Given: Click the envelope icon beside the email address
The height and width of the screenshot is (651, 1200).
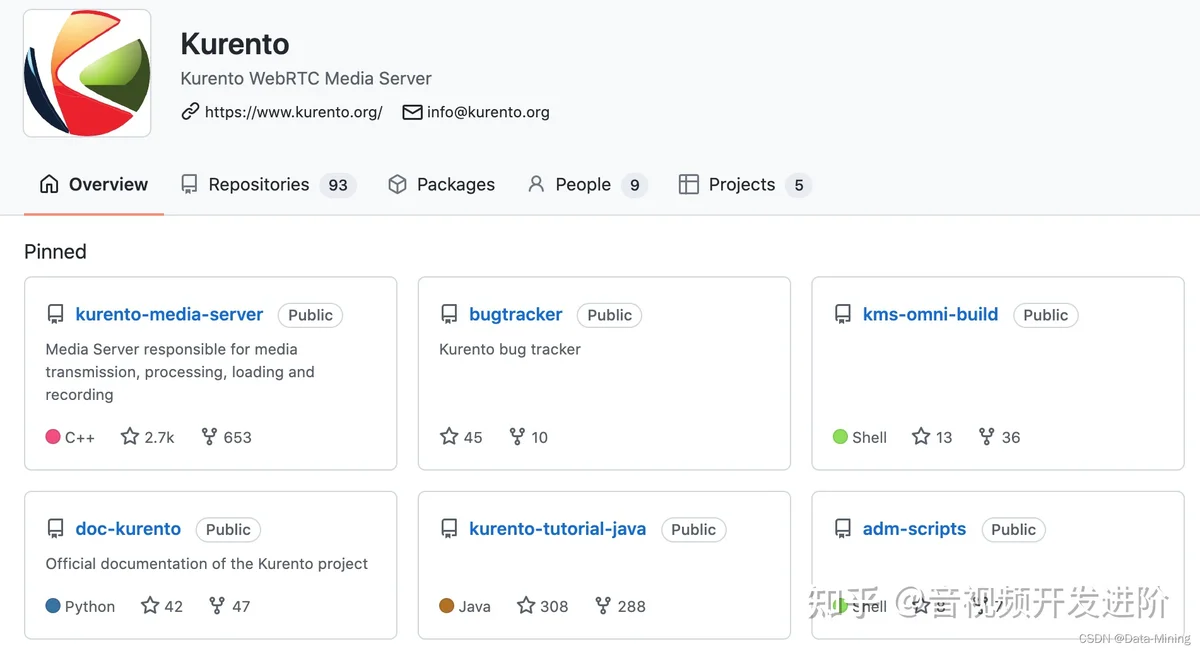Looking at the screenshot, I should (412, 112).
